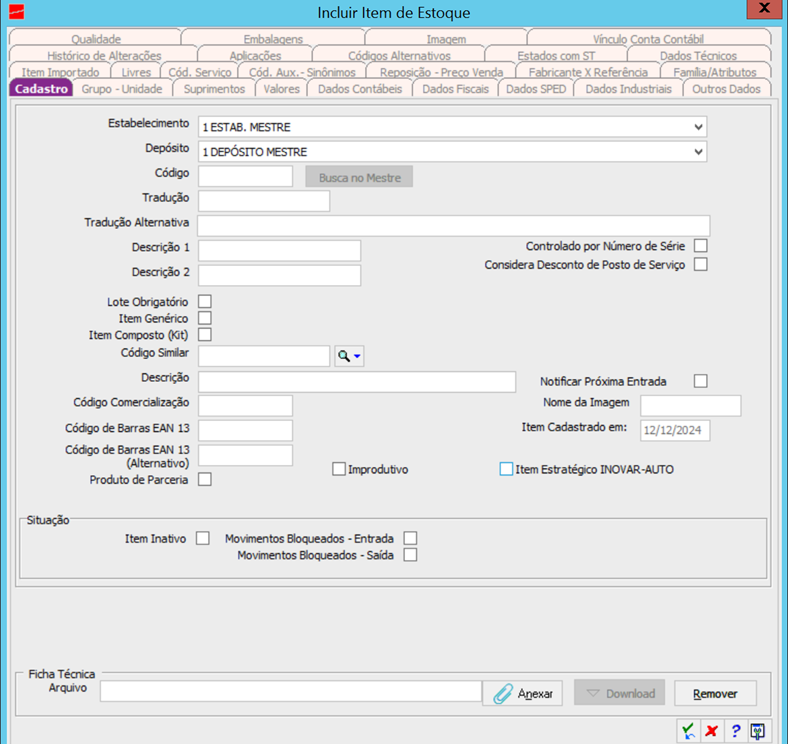Click the red X cancel icon

[x=711, y=731]
